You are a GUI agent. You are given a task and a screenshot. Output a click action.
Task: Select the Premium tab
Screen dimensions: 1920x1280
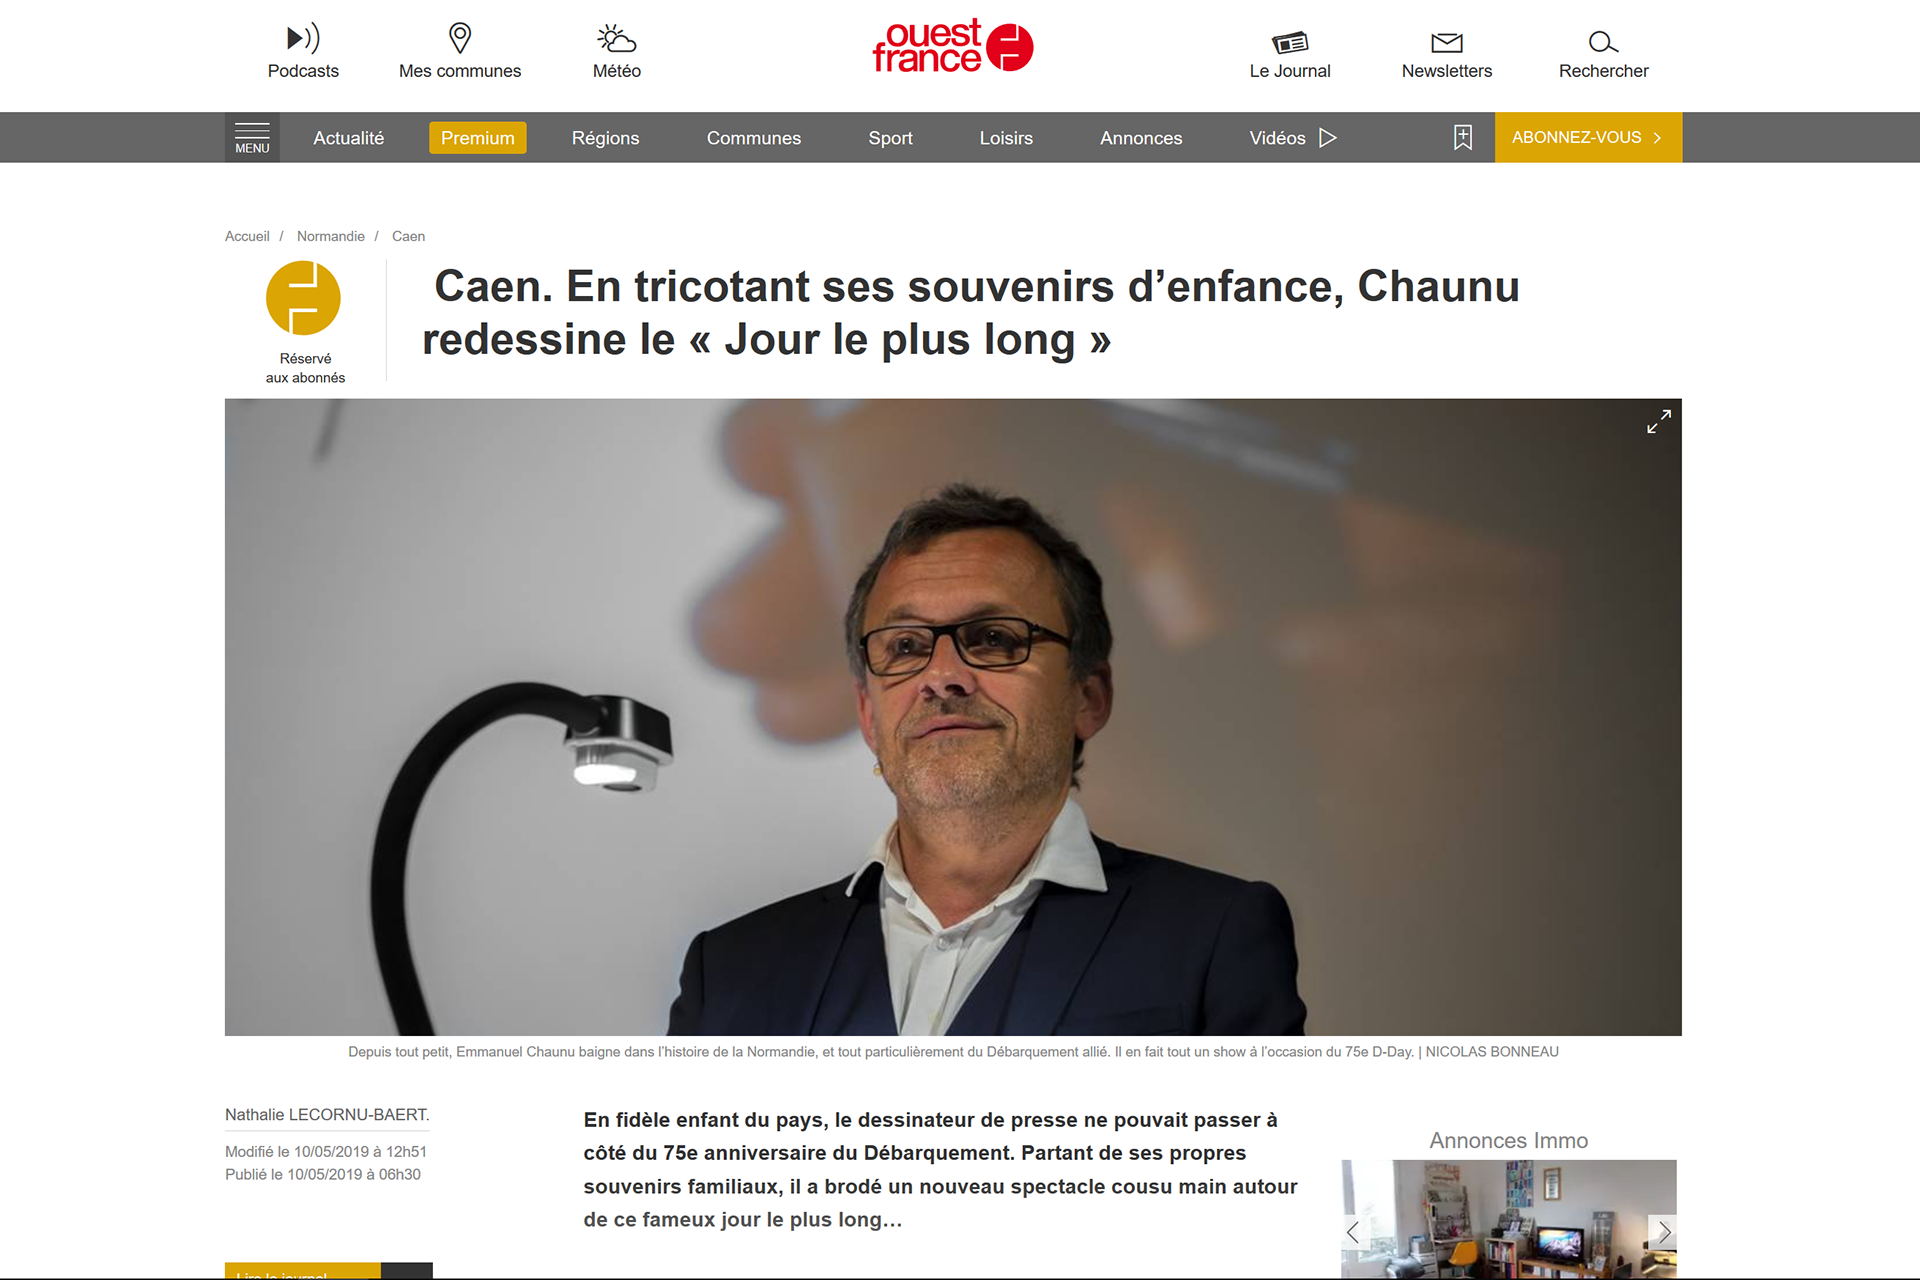[x=478, y=138]
